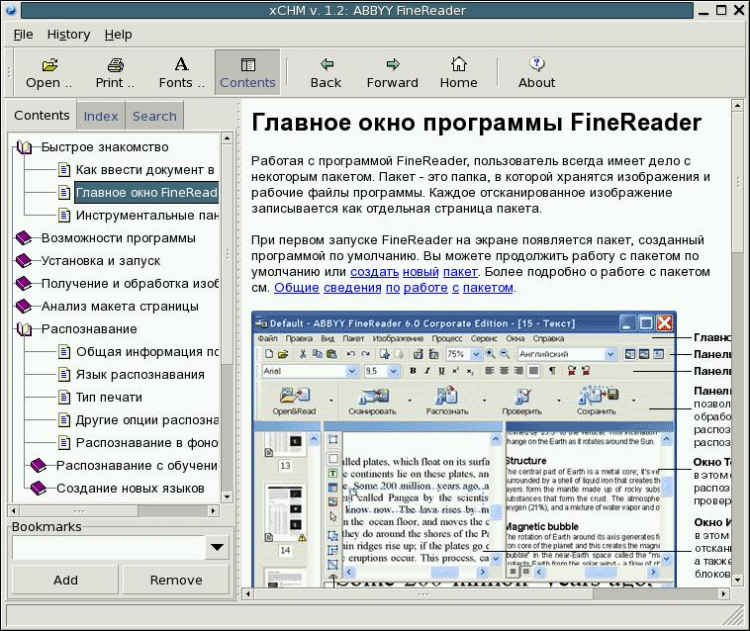Open the File menu
The height and width of the screenshot is (631, 750).
pos(23,34)
